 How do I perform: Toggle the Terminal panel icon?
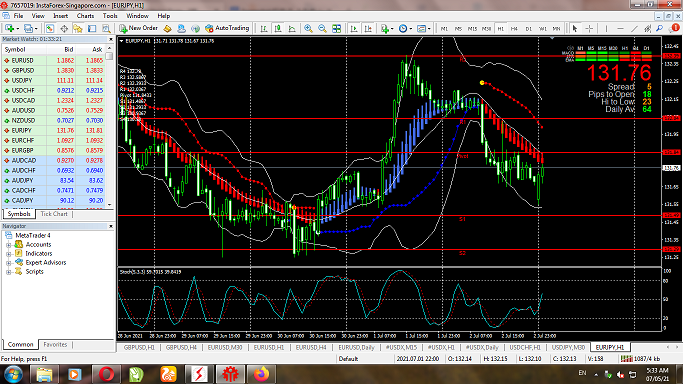click(x=92, y=28)
